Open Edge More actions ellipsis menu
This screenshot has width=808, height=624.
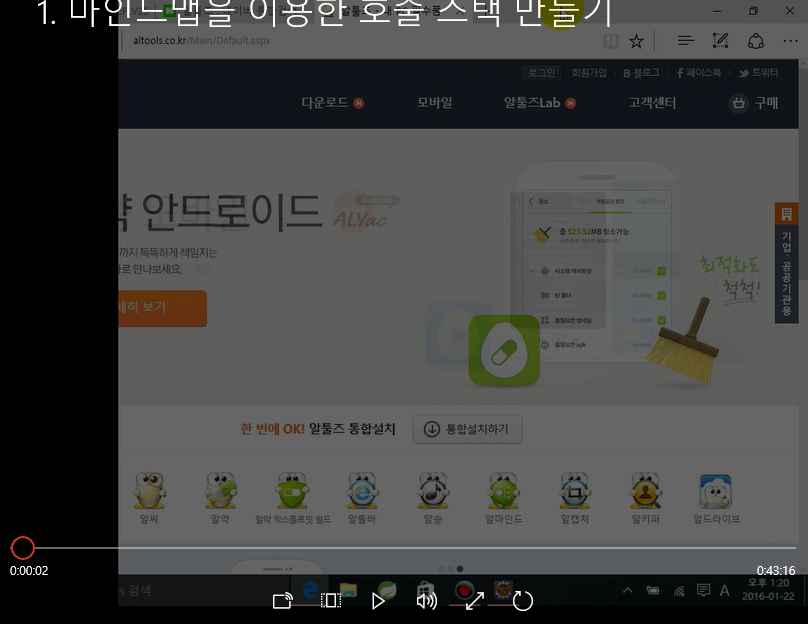click(790, 41)
